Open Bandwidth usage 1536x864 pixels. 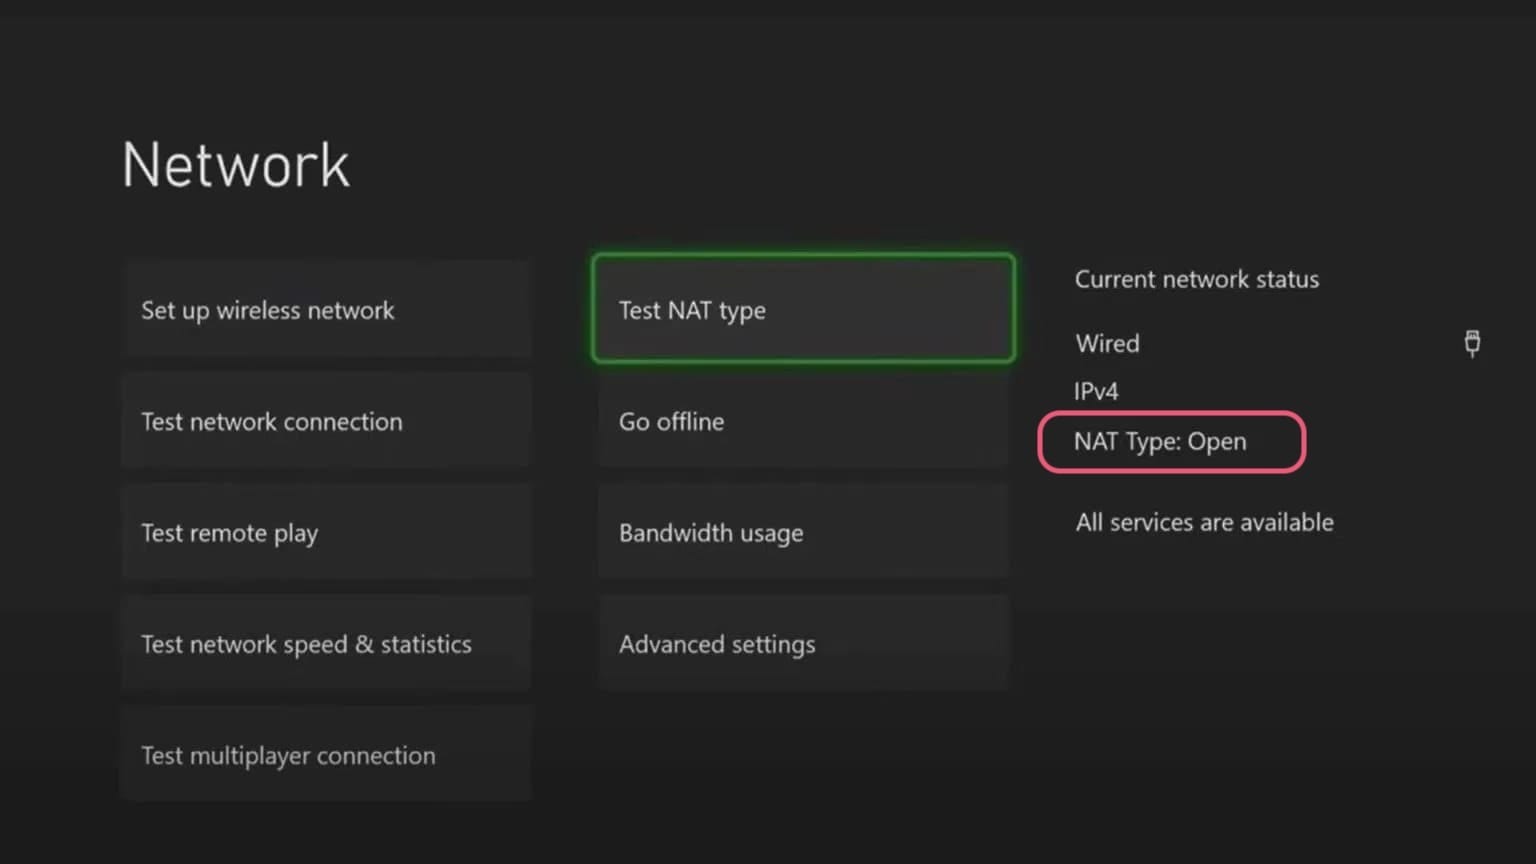pyautogui.click(x=803, y=532)
